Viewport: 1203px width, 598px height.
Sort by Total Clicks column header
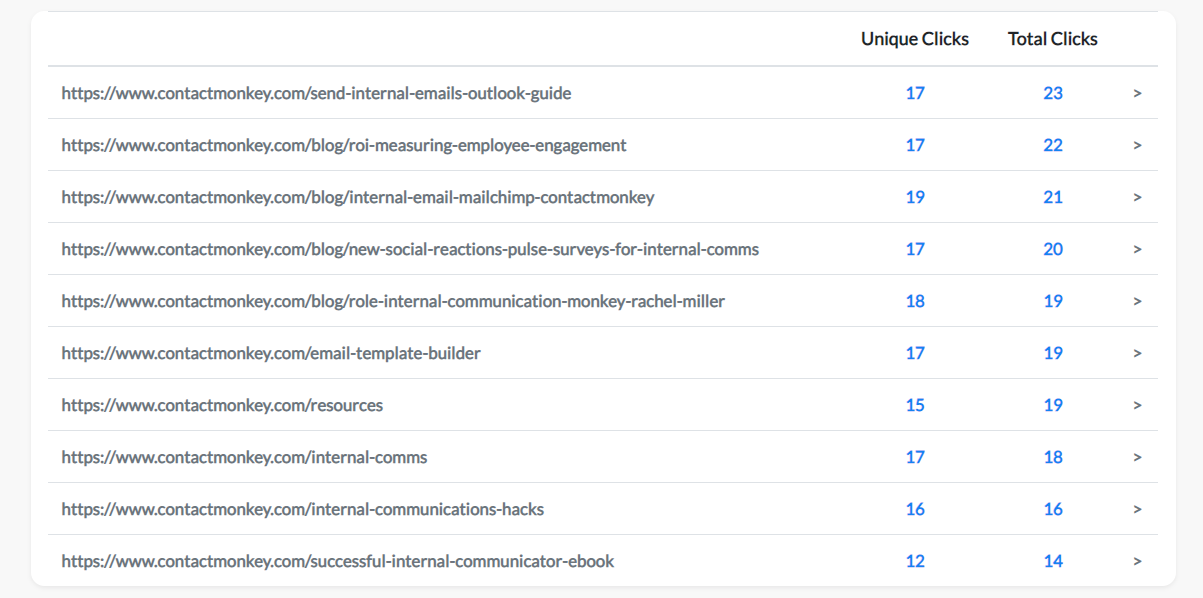click(x=1053, y=39)
